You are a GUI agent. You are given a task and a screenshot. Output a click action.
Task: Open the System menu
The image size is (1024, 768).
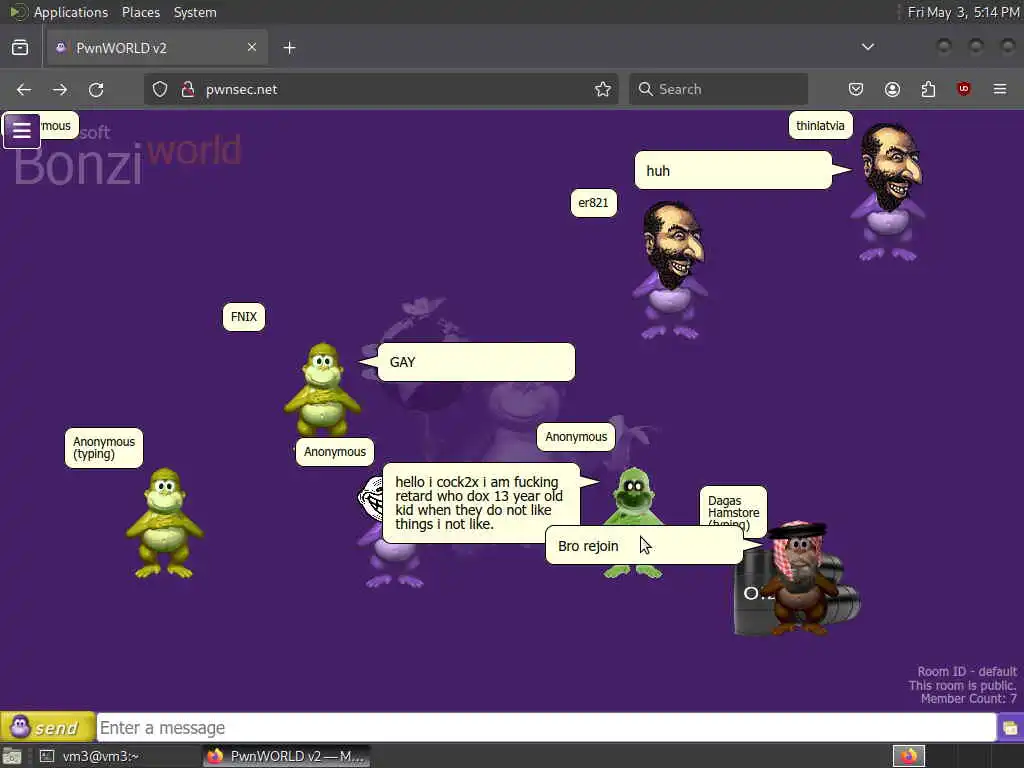click(x=195, y=12)
